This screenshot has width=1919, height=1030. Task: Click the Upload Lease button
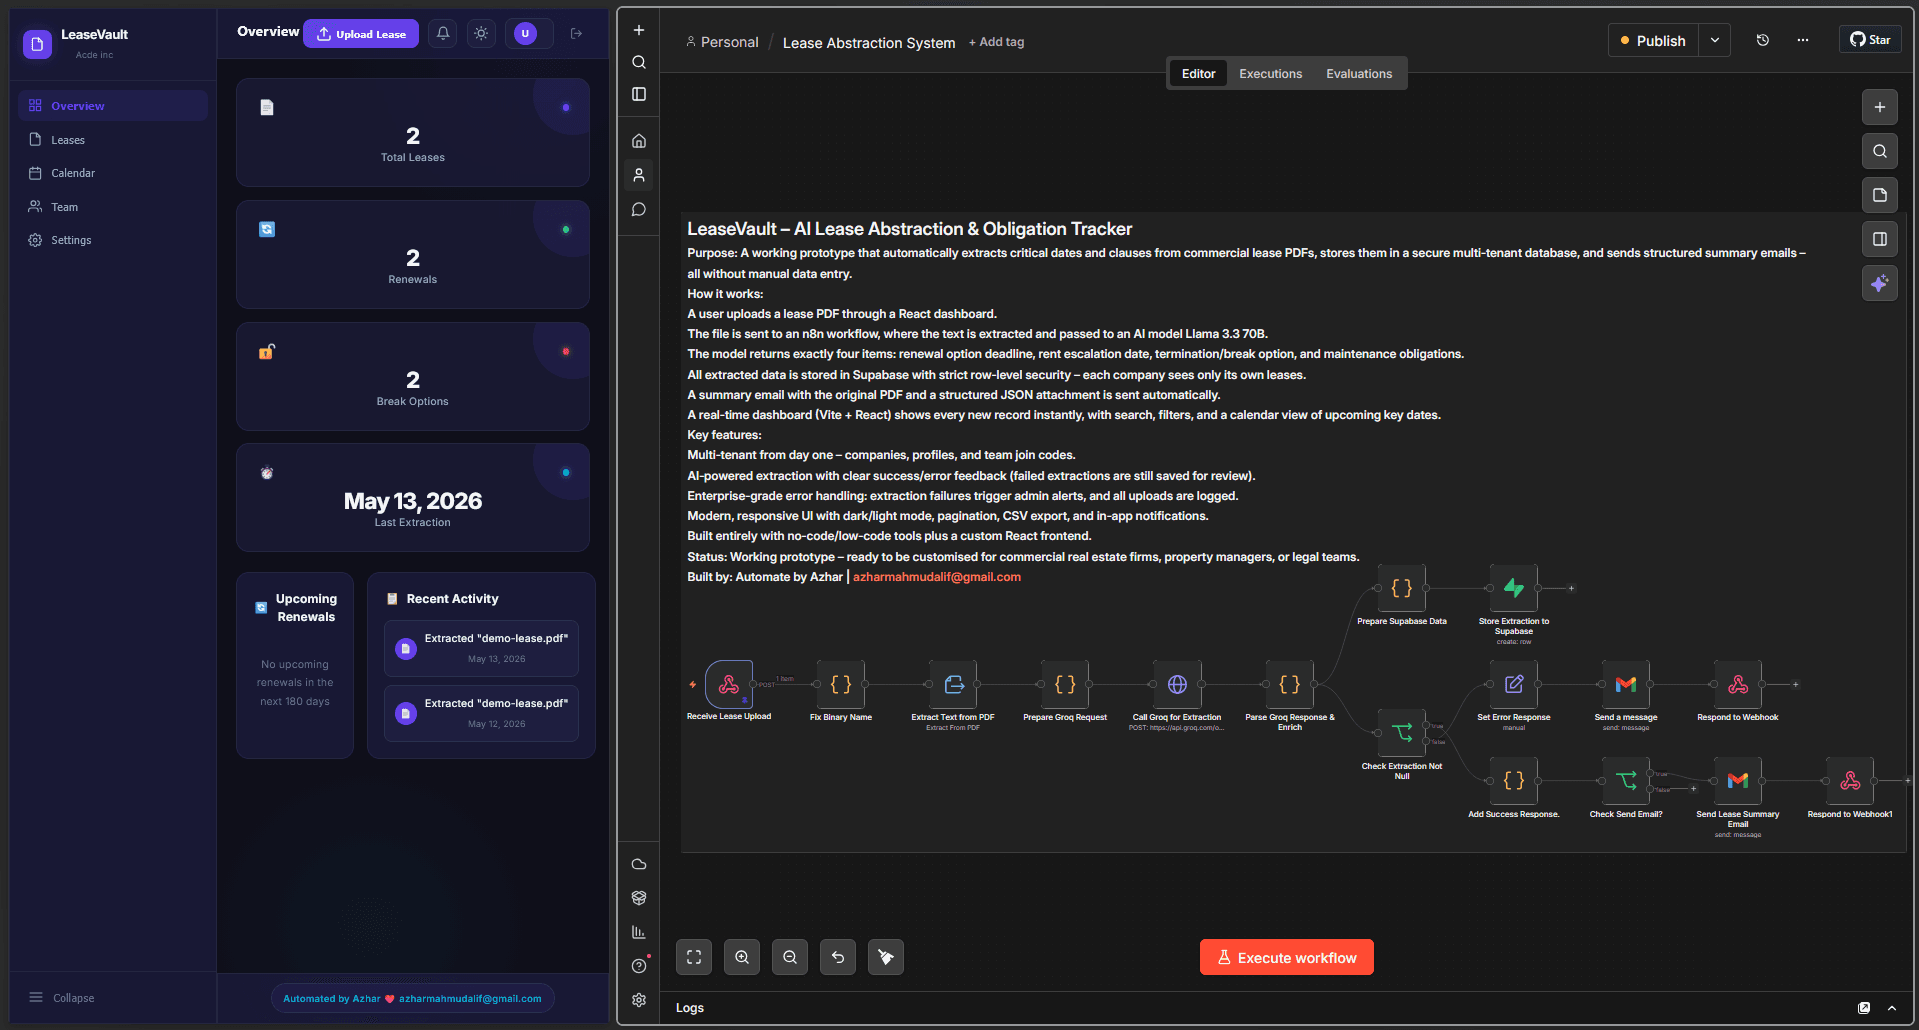(361, 33)
